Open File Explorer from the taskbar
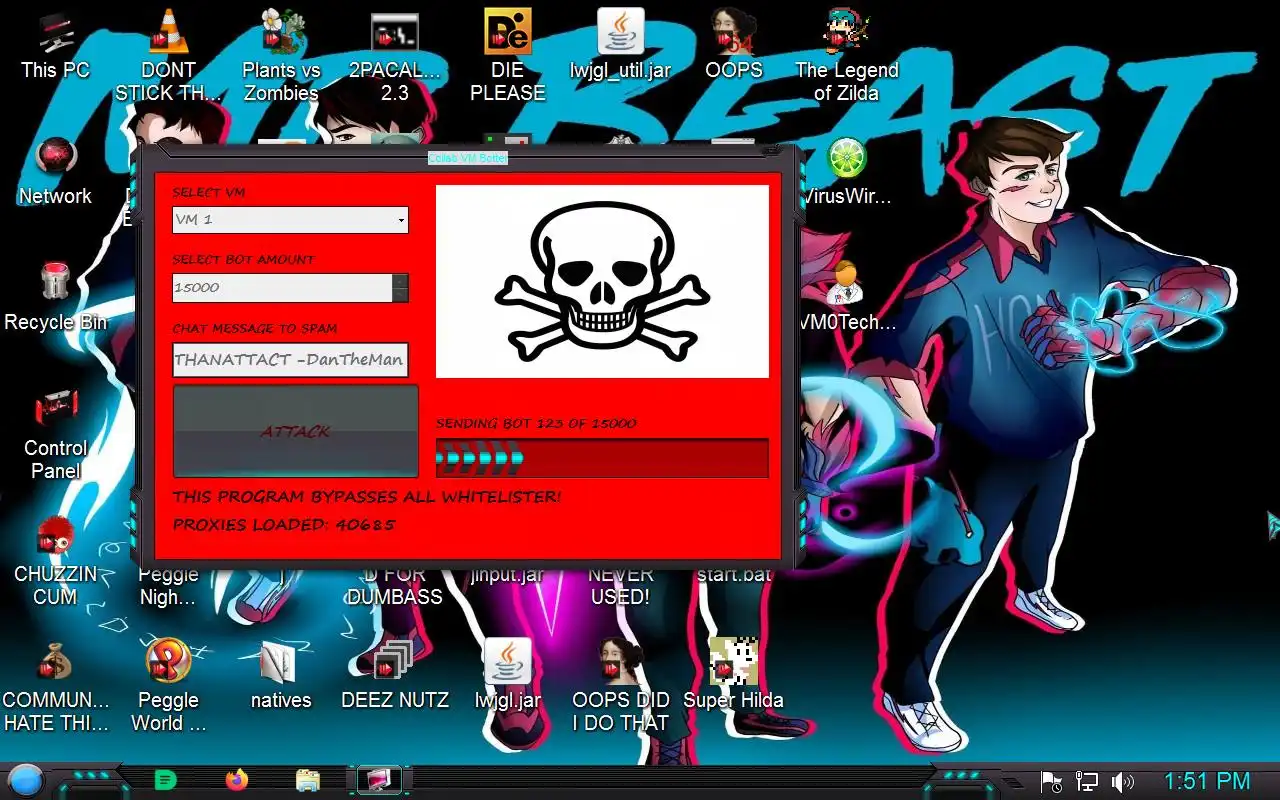 click(308, 780)
